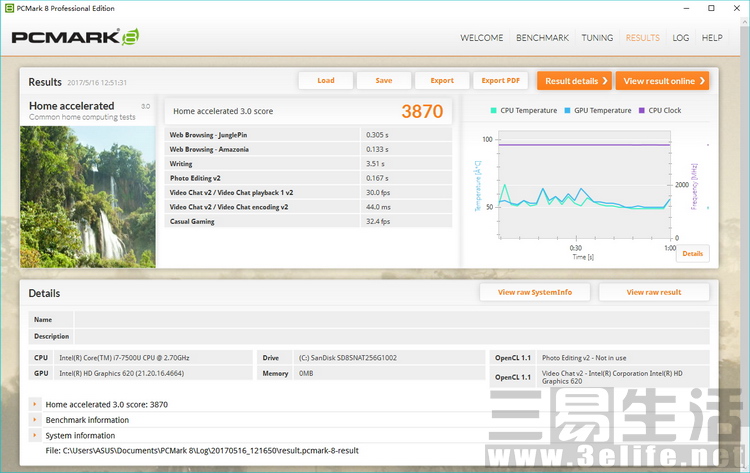Click View raw SystemInfo
This screenshot has height=473, width=750.
[535, 292]
